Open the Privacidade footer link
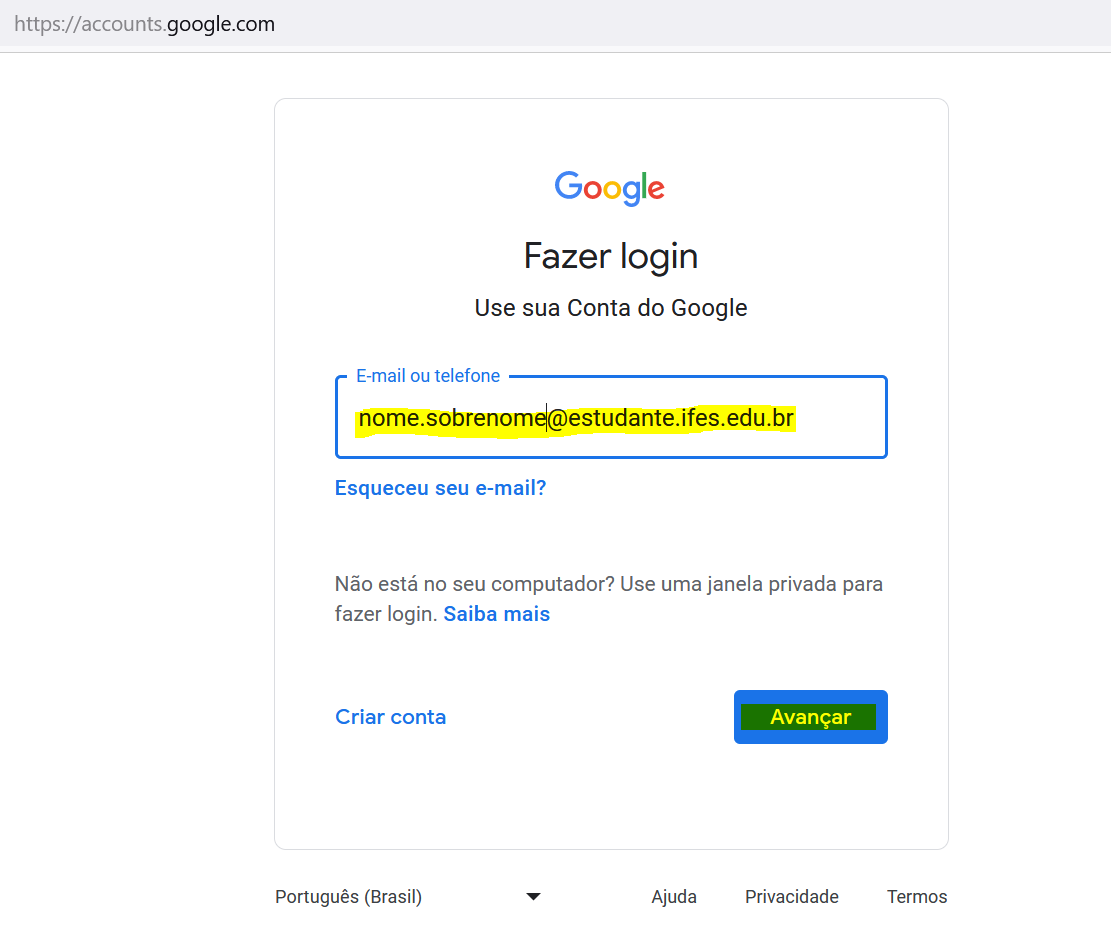The height and width of the screenshot is (925, 1111). coord(792,897)
